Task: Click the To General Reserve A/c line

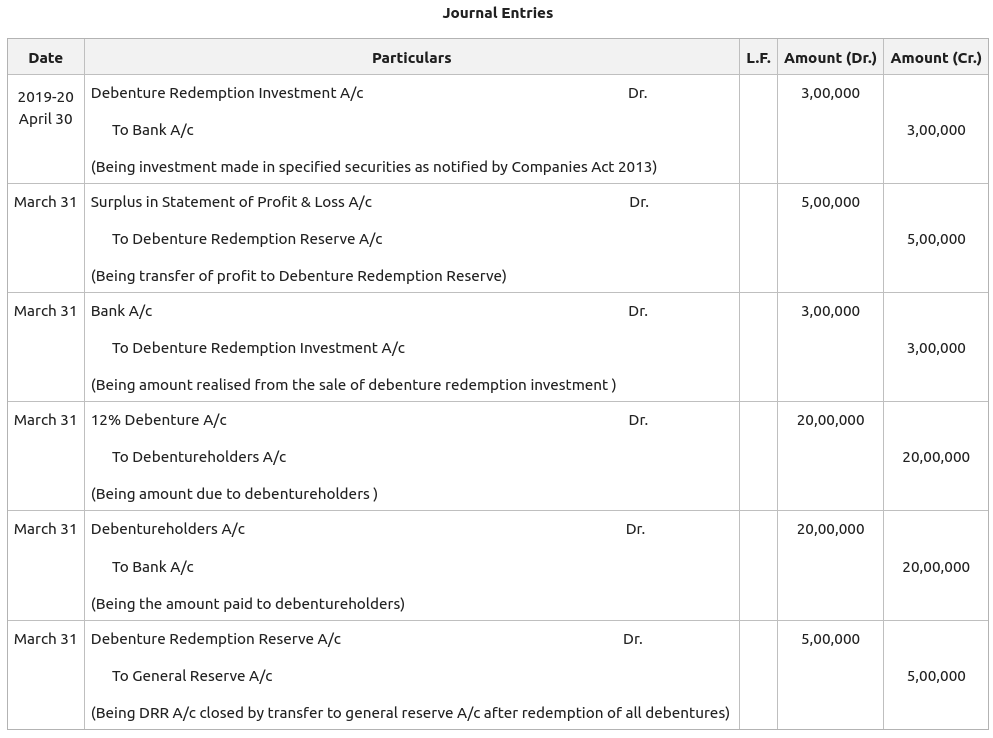Action: point(192,676)
